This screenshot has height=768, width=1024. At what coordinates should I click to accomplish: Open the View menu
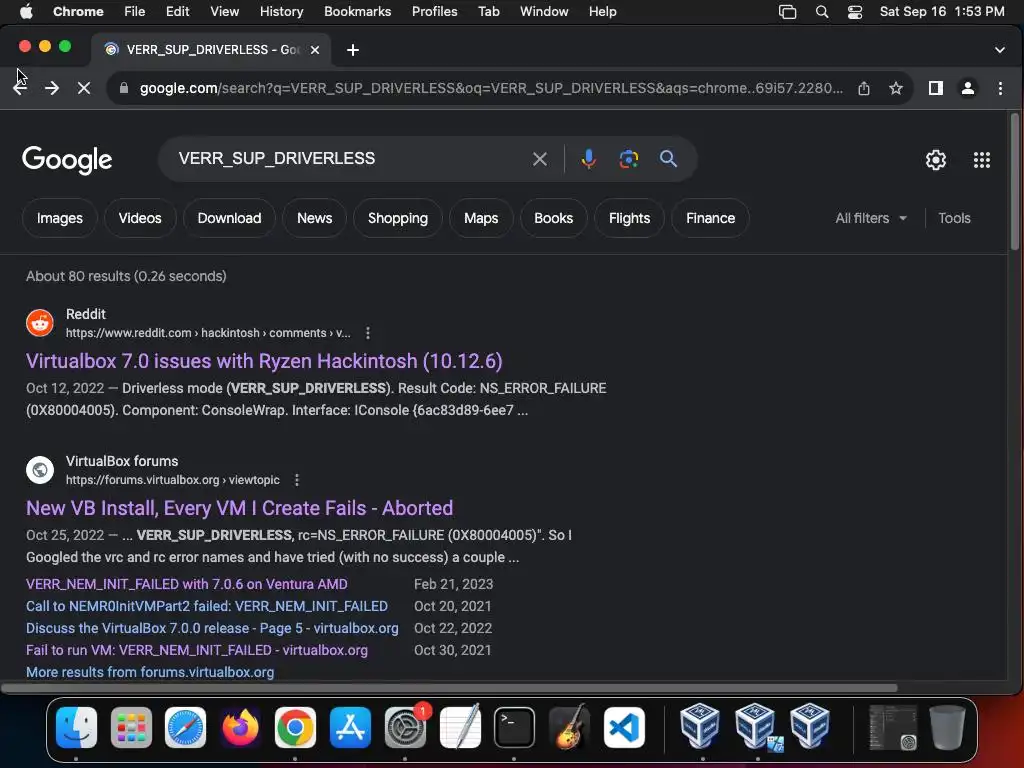point(224,11)
